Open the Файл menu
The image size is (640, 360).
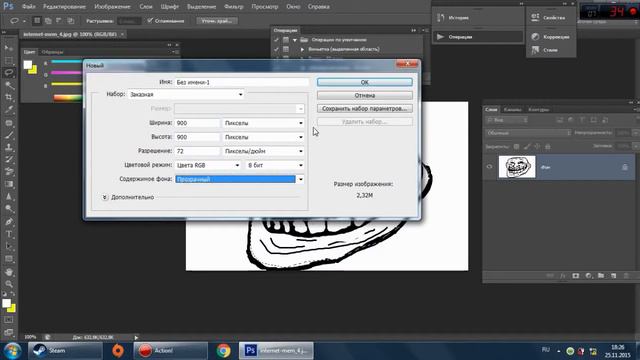29,7
